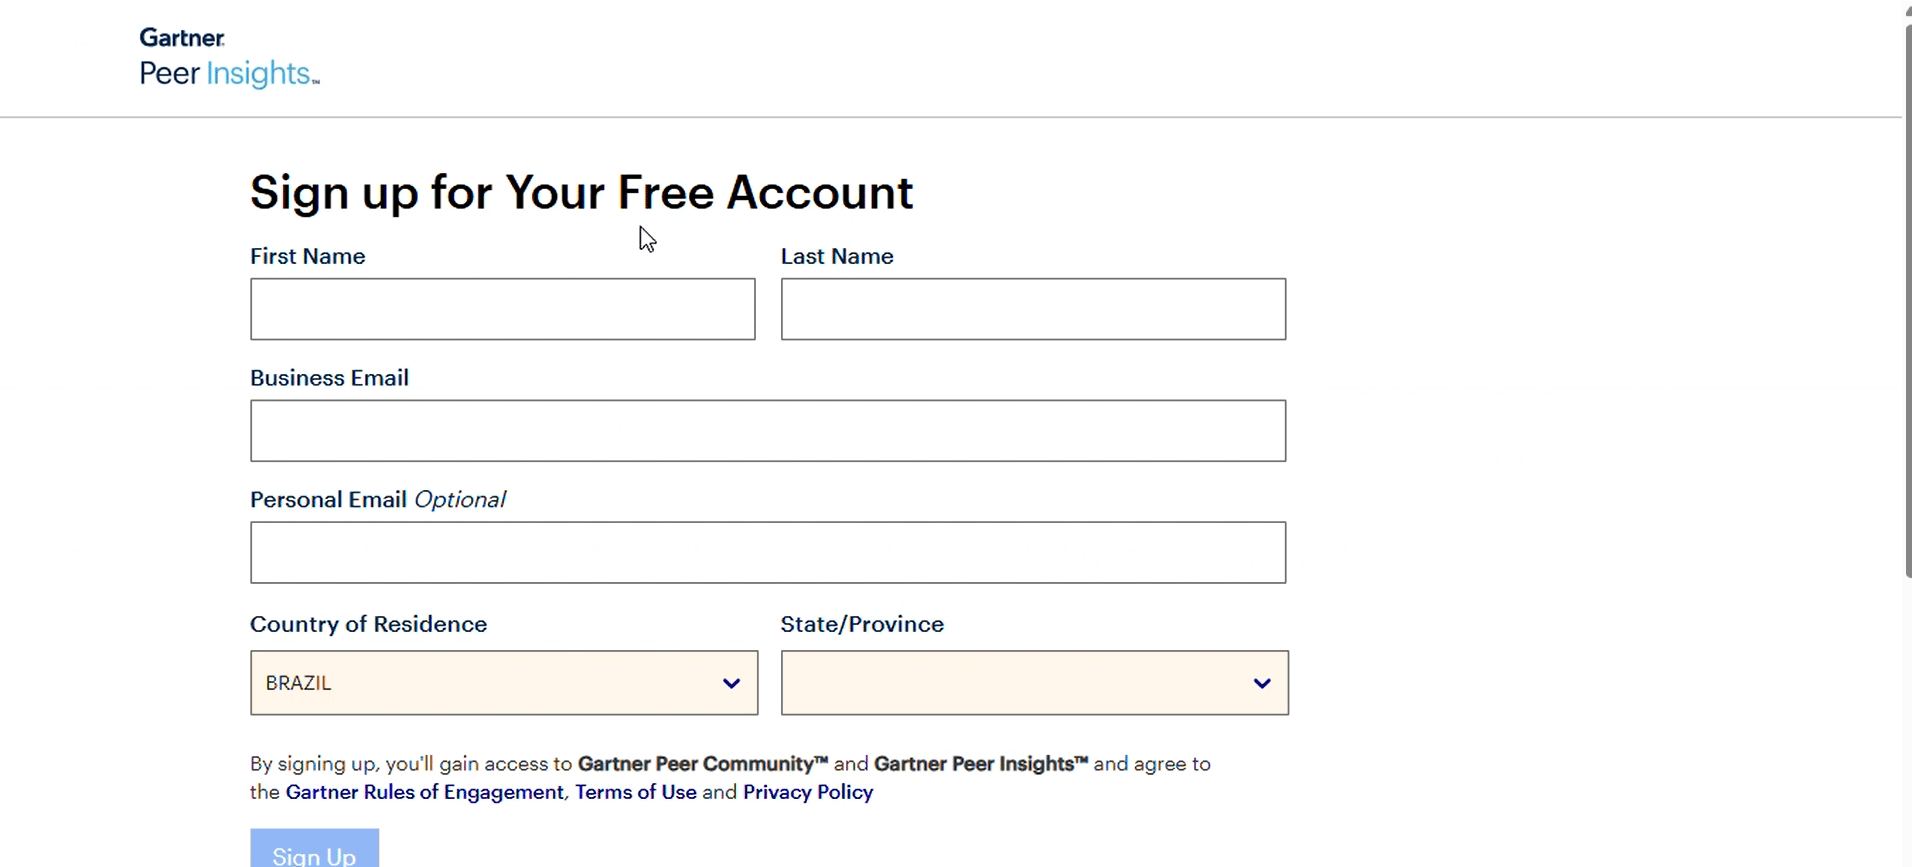Click the optional Personal Email field
Screen dimensions: 1912x867
pos(767,553)
